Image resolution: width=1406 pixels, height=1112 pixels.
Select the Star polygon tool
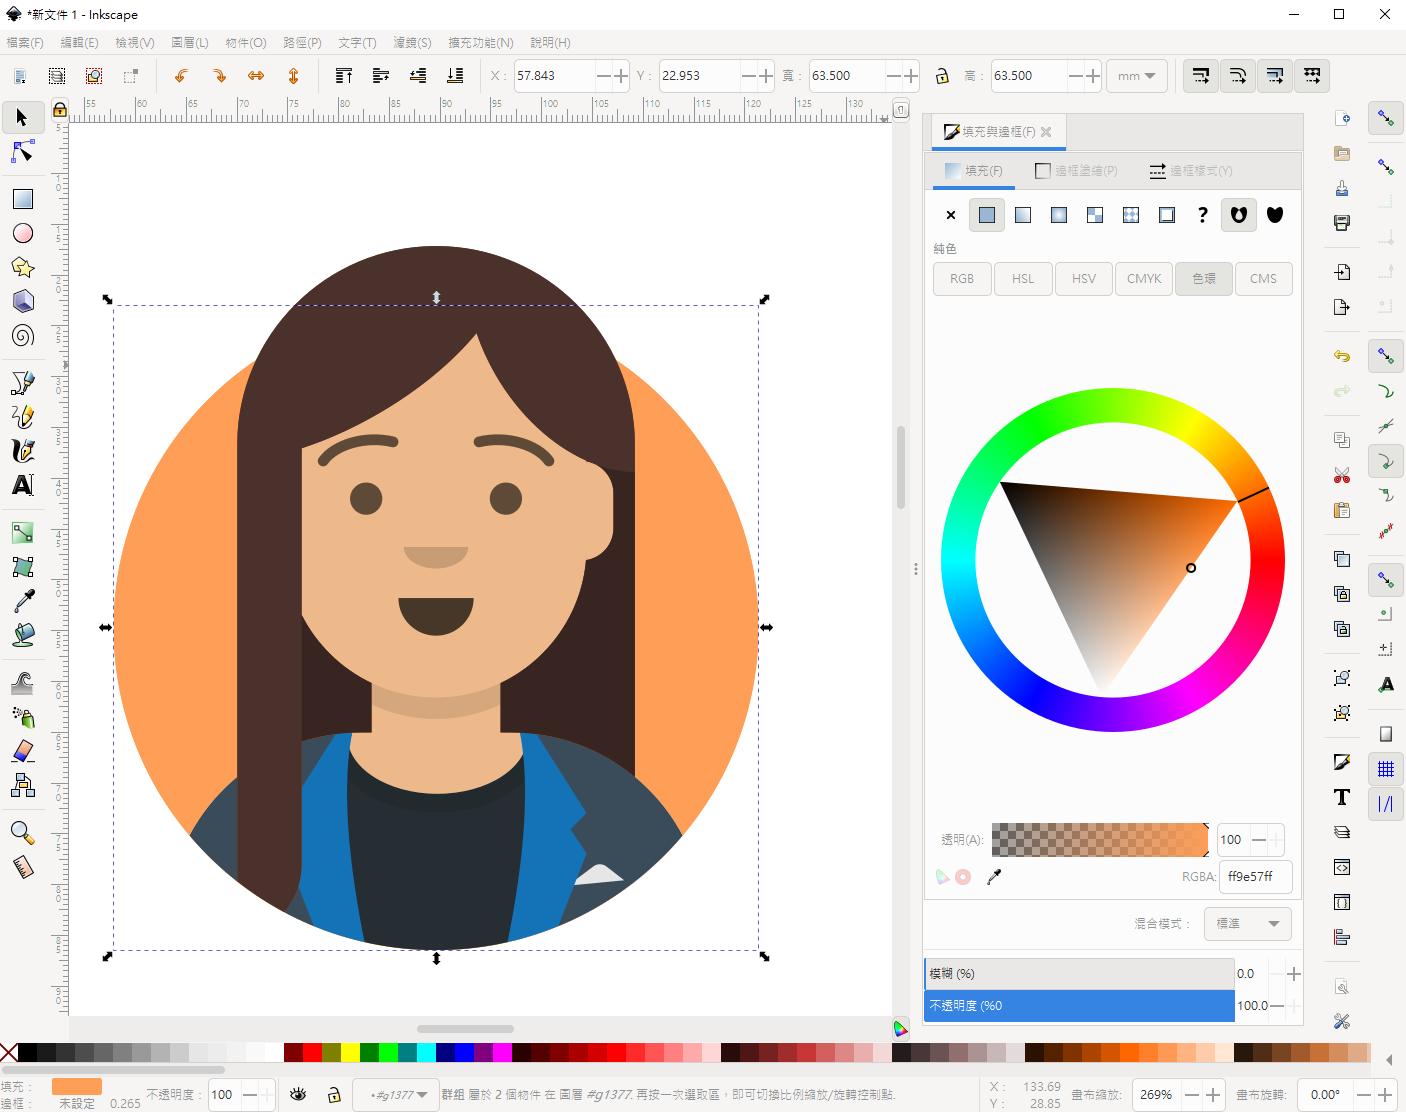point(22,267)
